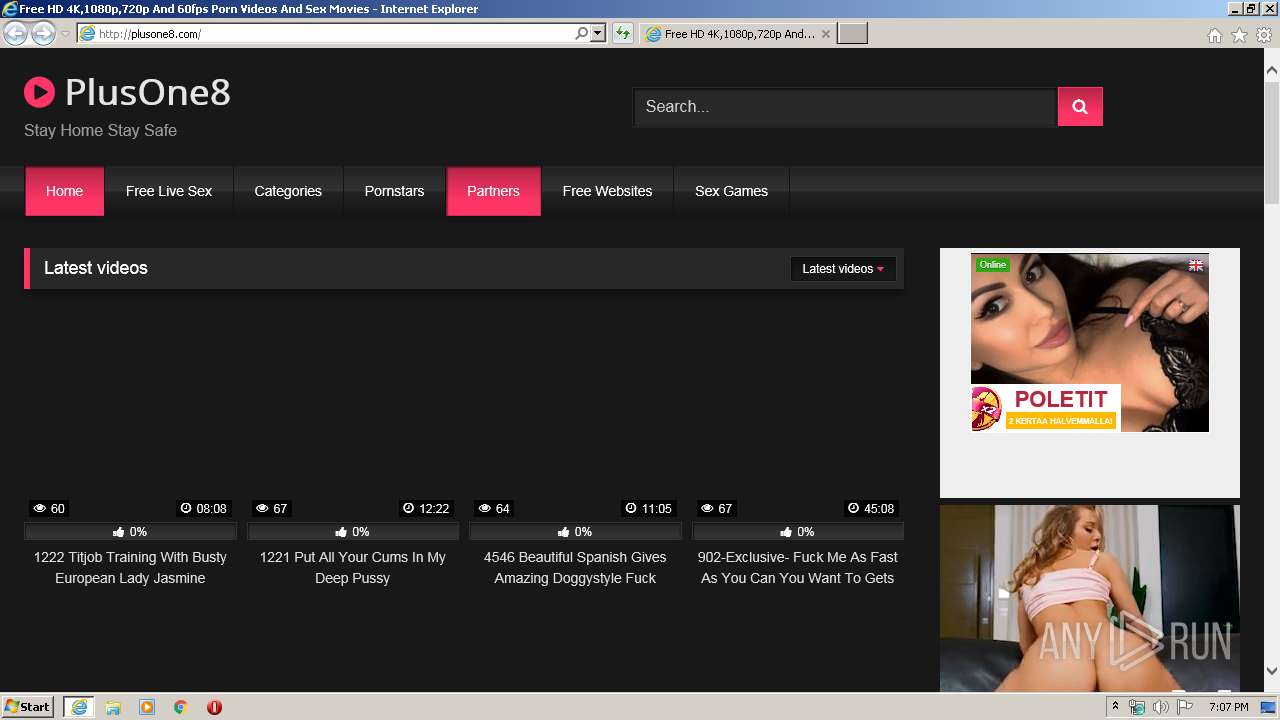
Task: Open the browser Home icon
Action: [x=1214, y=35]
